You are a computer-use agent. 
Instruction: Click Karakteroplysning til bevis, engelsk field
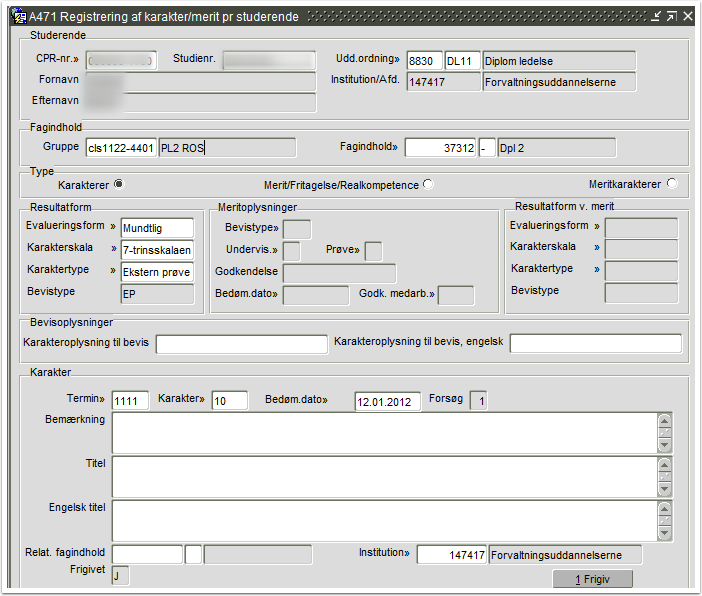tap(596, 343)
